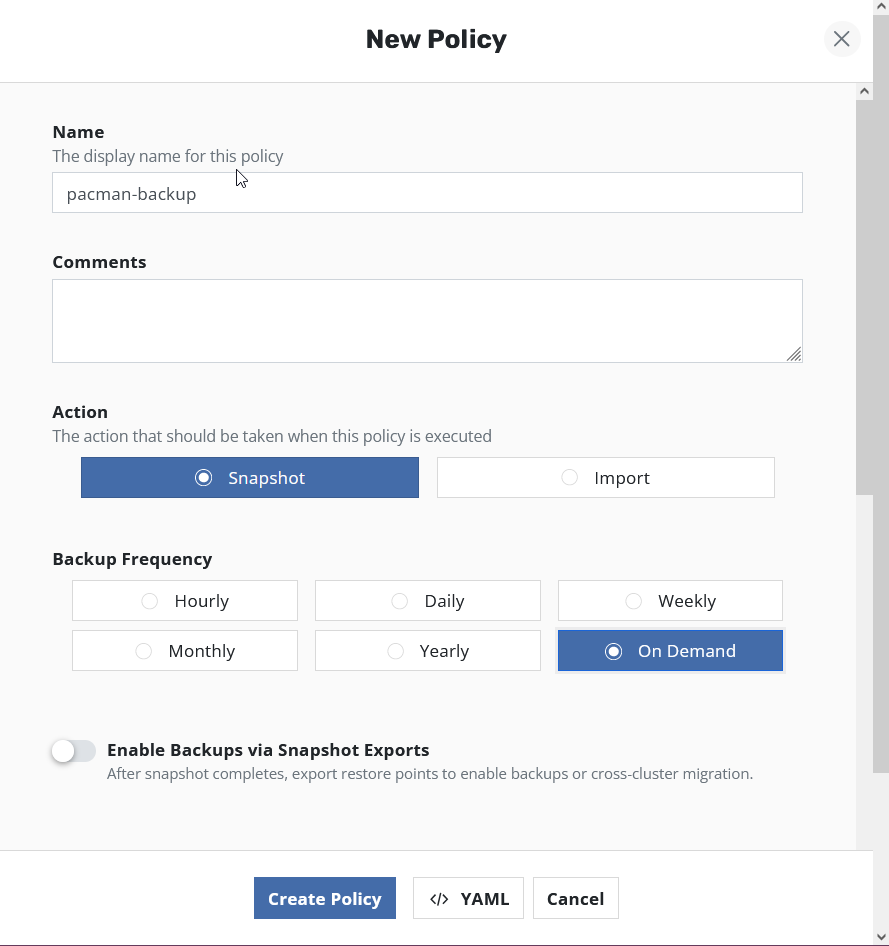Choose Monthly backup frequency

click(185, 651)
